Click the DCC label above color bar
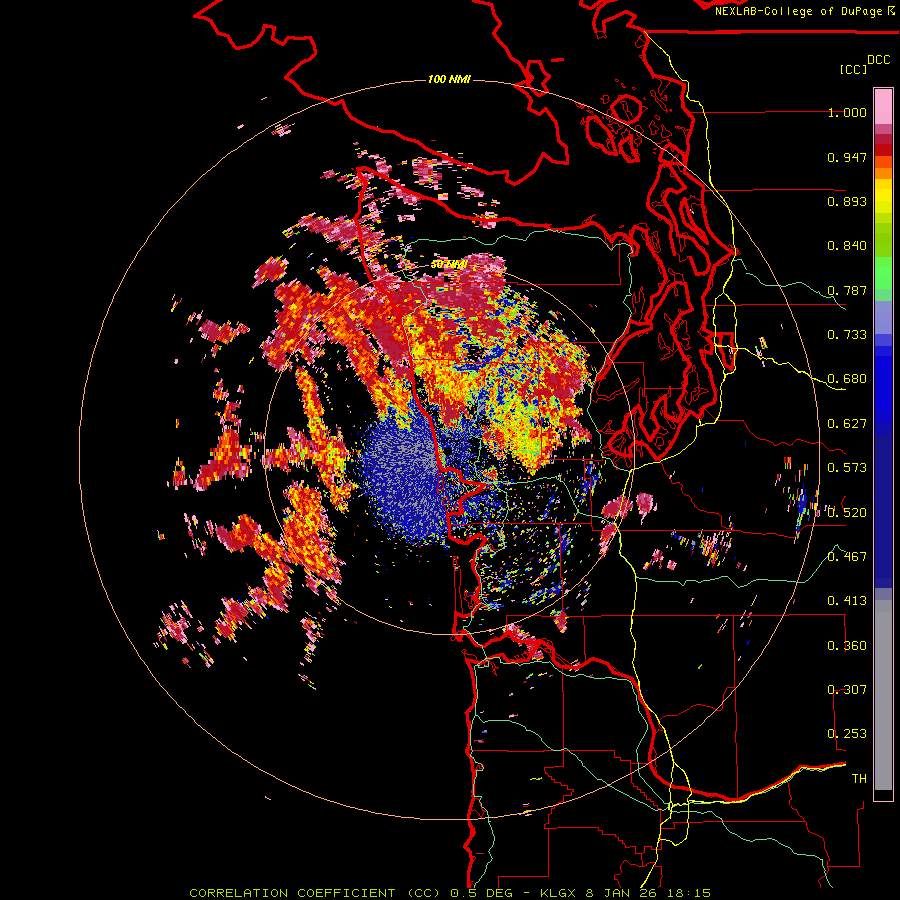The image size is (900, 900). pyautogui.click(x=879, y=60)
